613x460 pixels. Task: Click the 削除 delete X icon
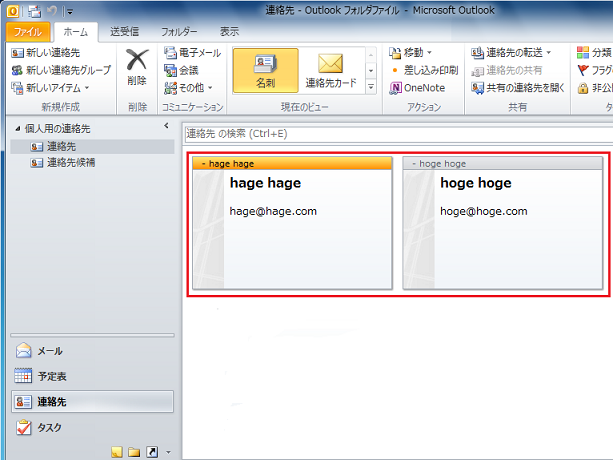tap(137, 60)
